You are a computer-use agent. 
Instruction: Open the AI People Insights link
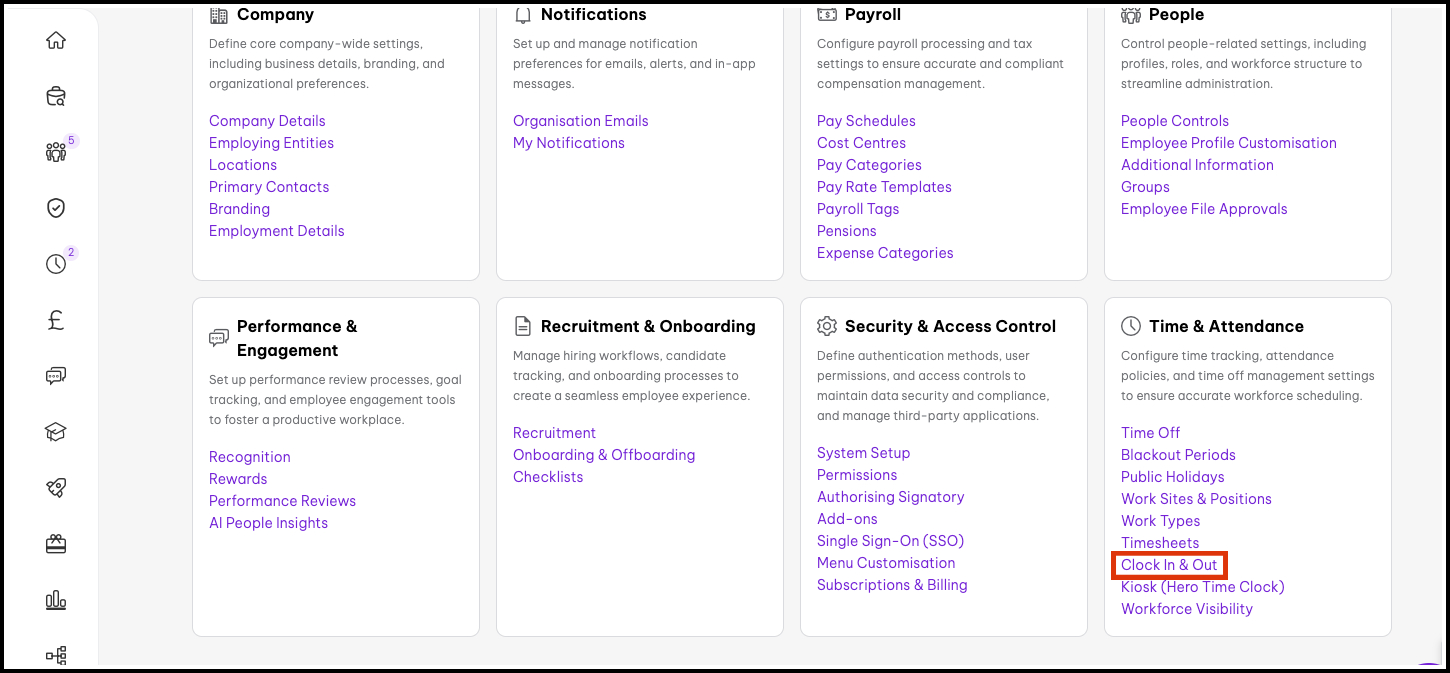[268, 523]
